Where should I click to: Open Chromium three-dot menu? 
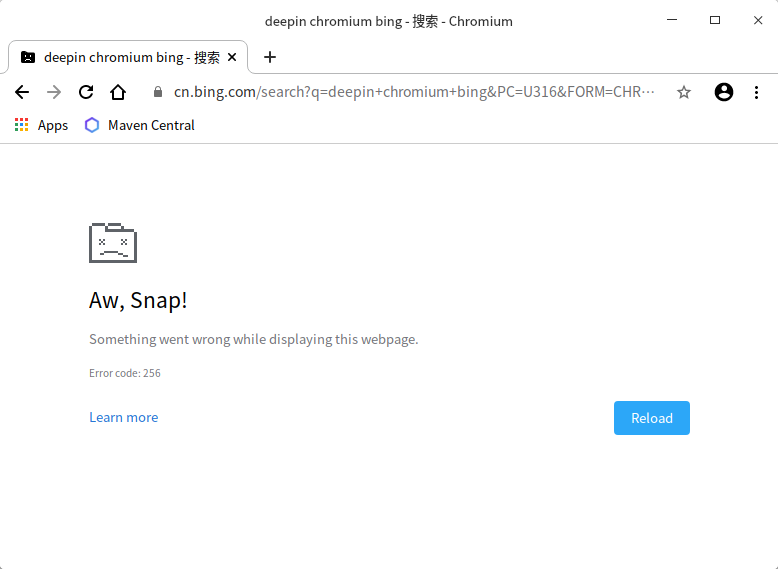pyautogui.click(x=756, y=92)
